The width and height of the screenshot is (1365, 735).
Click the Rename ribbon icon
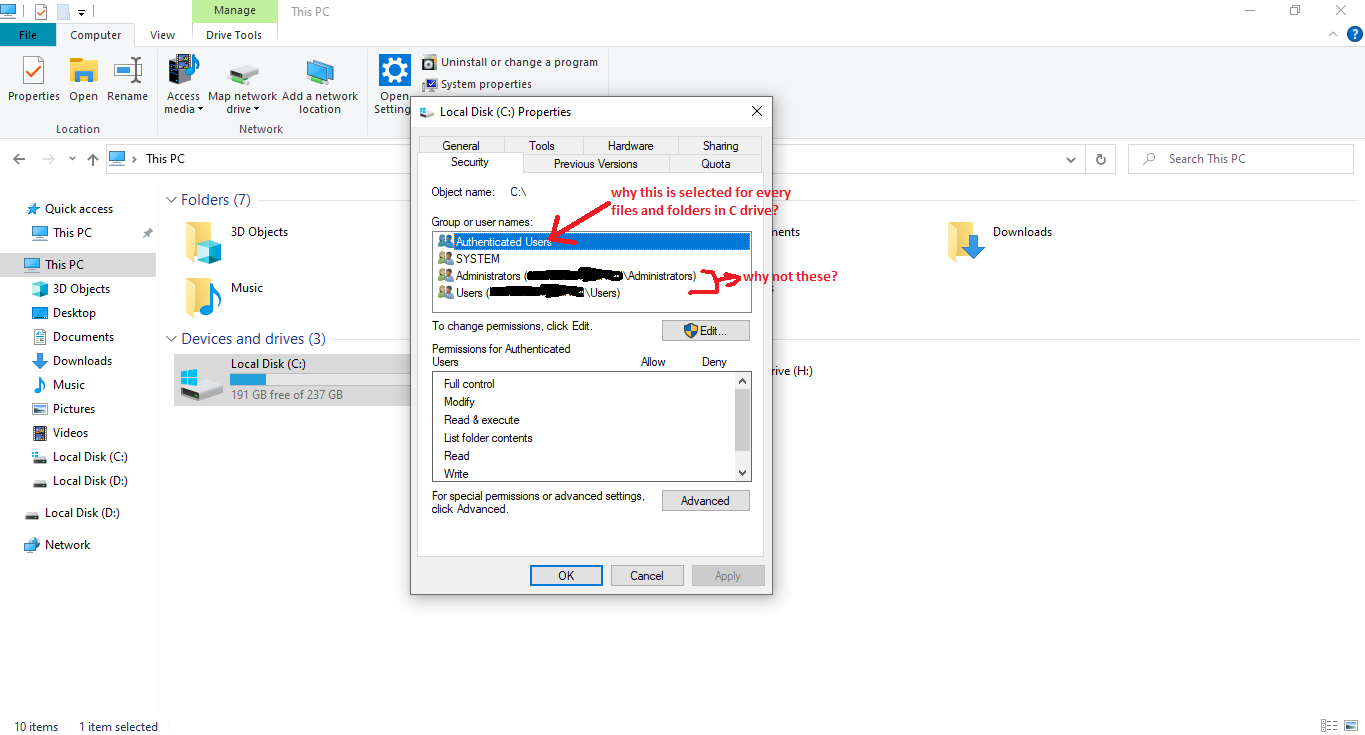tap(128, 72)
